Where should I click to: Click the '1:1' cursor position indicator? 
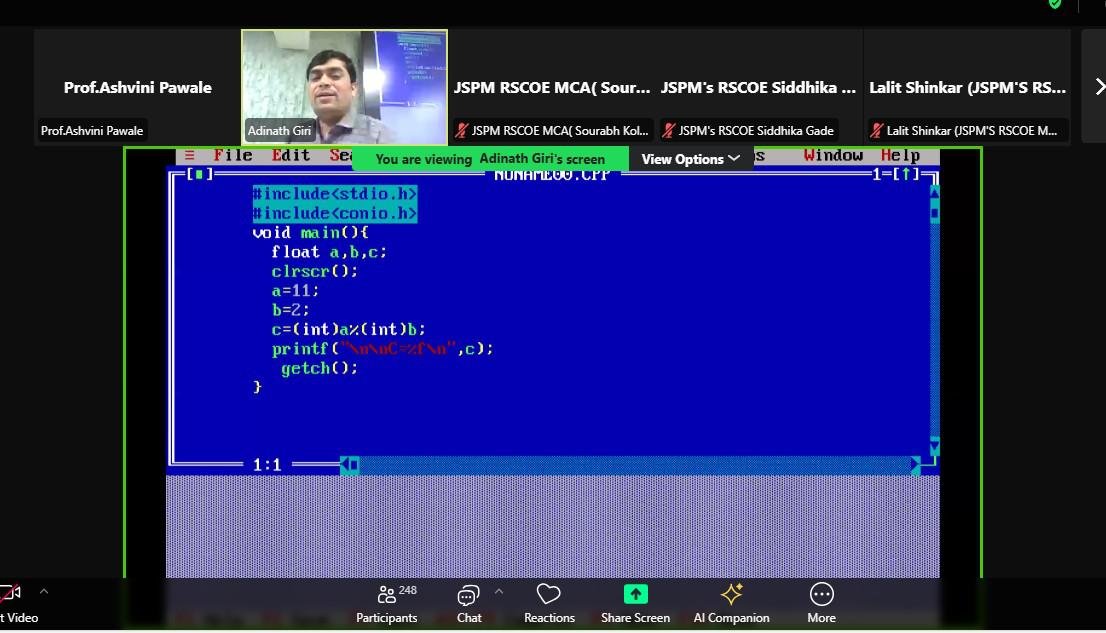point(267,464)
